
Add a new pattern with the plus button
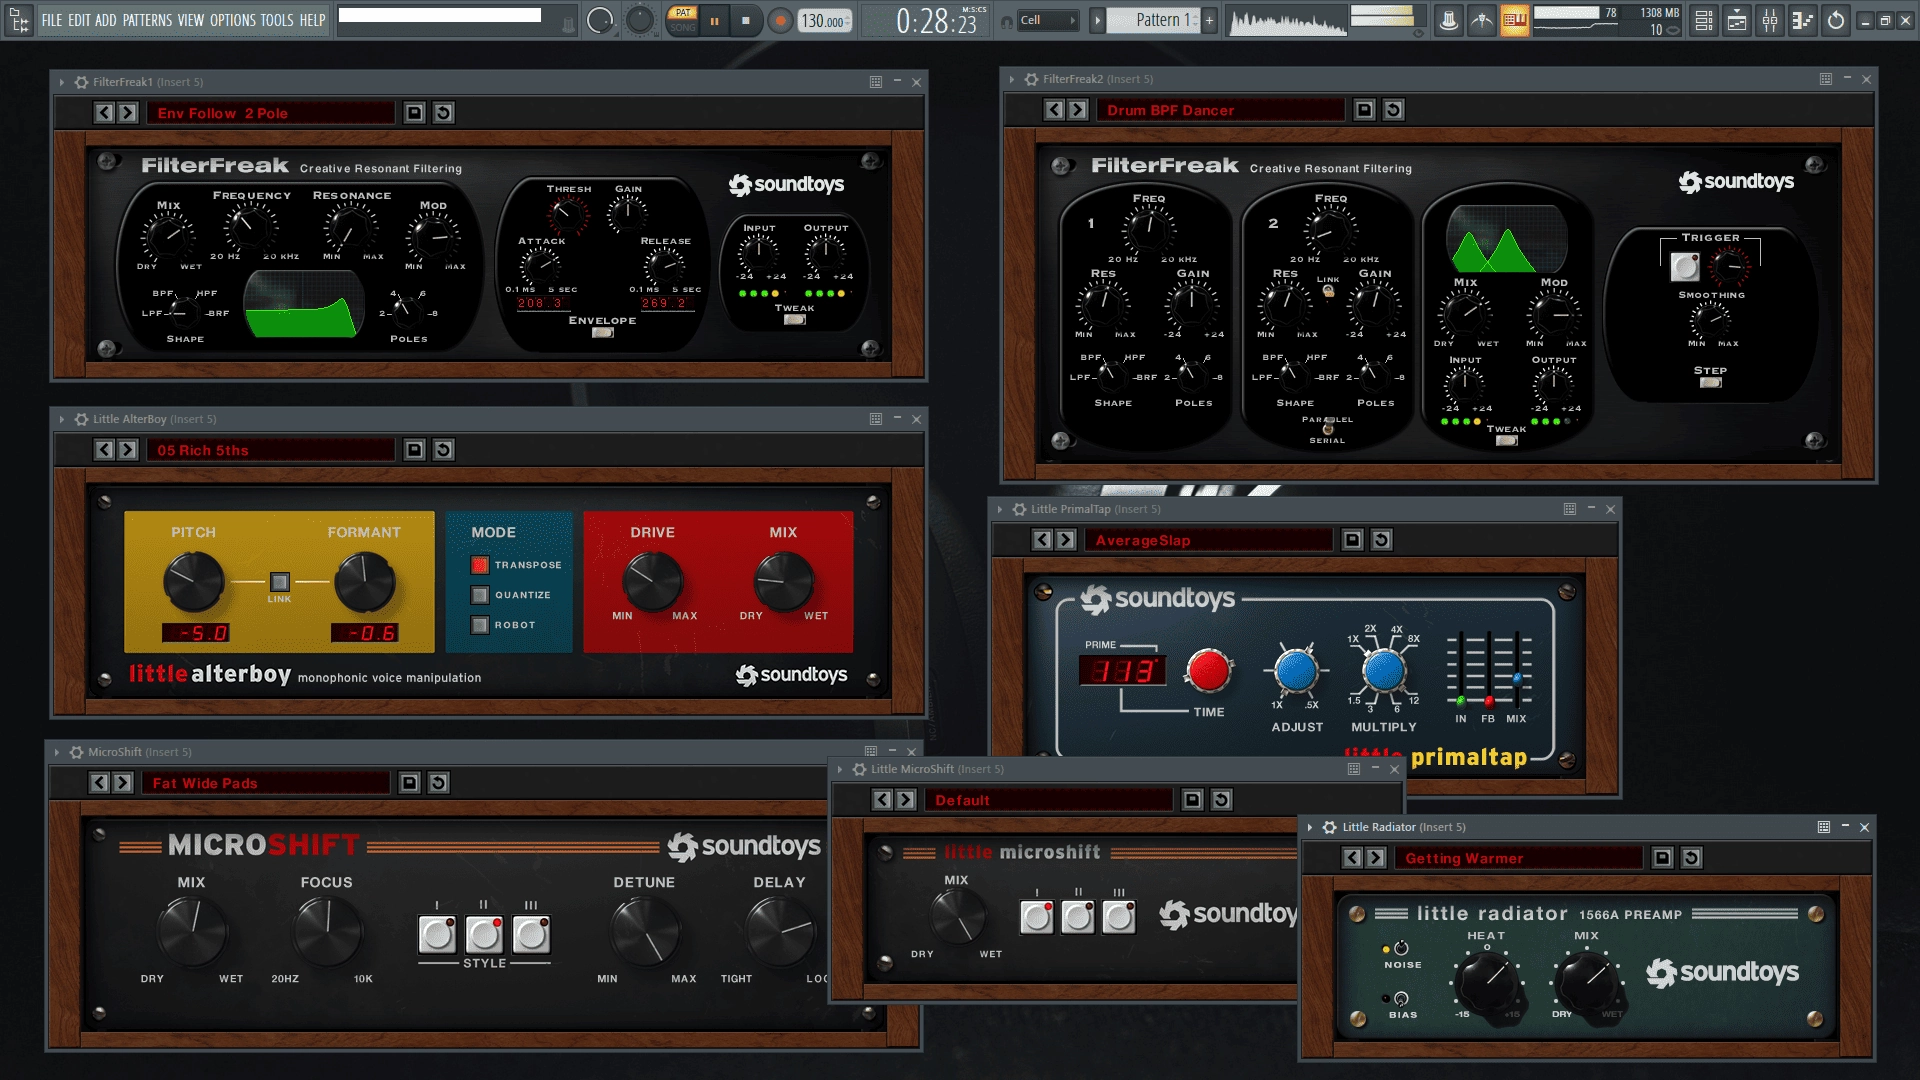(1209, 20)
